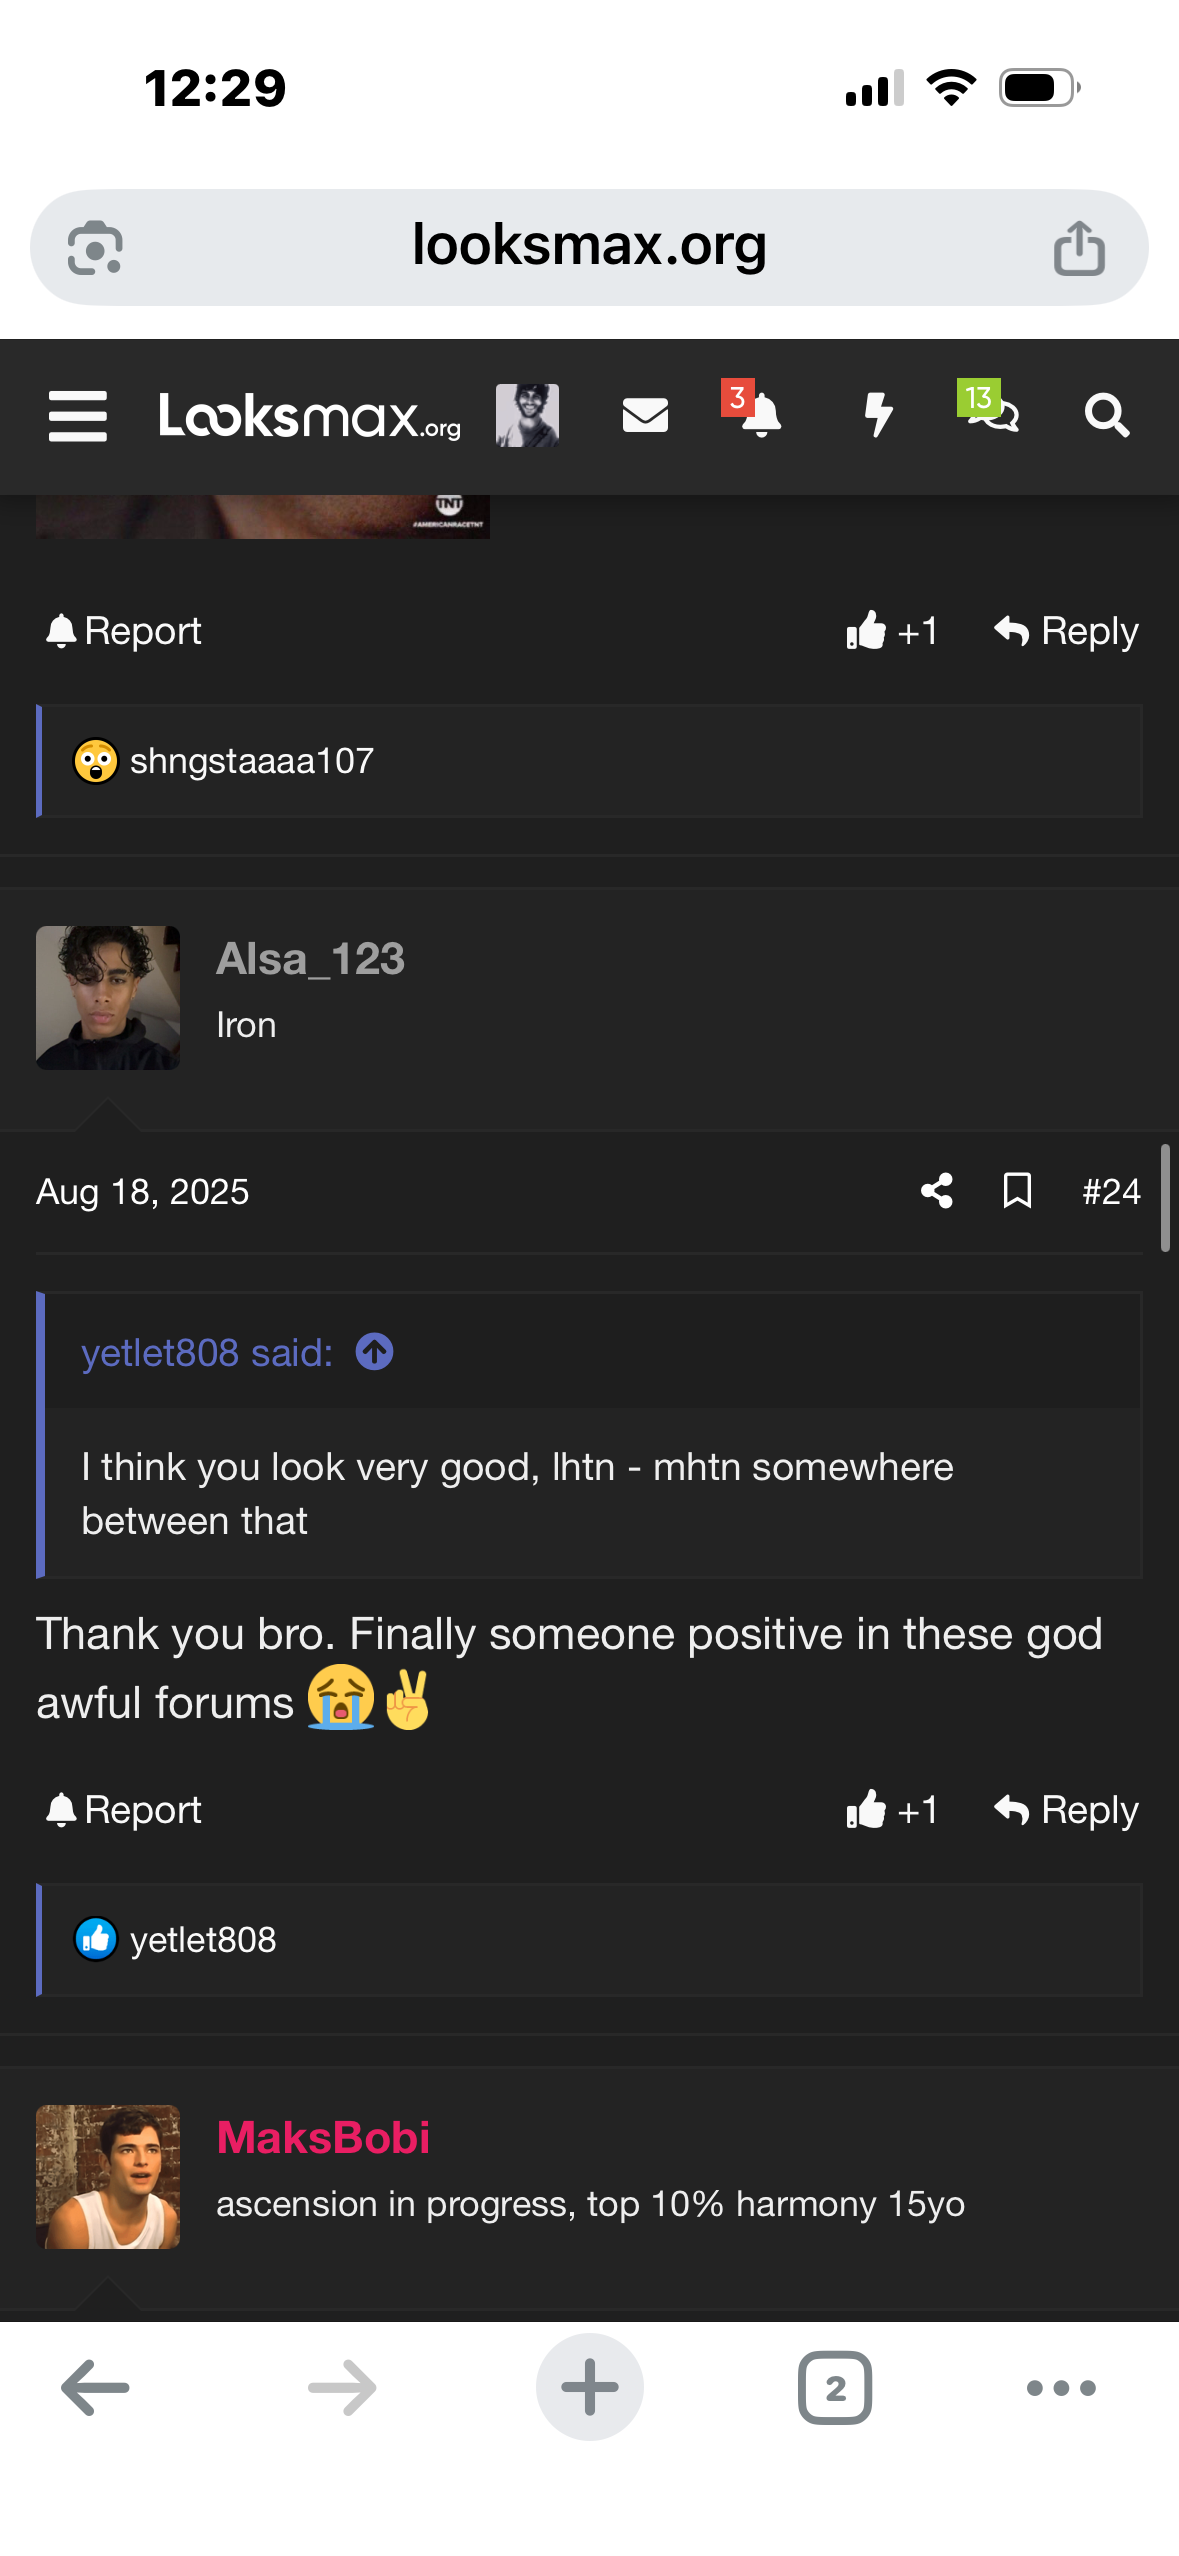Screen dimensions: 1179x2556
Task: Open MaksBobi's profile picture
Action: click(x=108, y=2177)
